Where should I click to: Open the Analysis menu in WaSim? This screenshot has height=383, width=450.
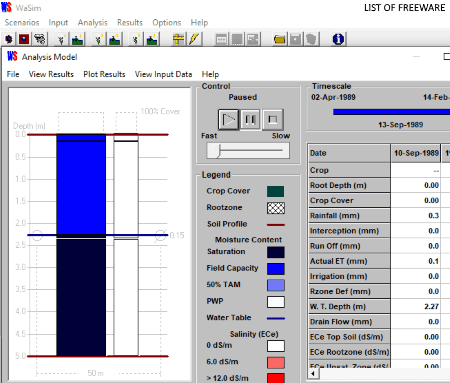coord(93,22)
